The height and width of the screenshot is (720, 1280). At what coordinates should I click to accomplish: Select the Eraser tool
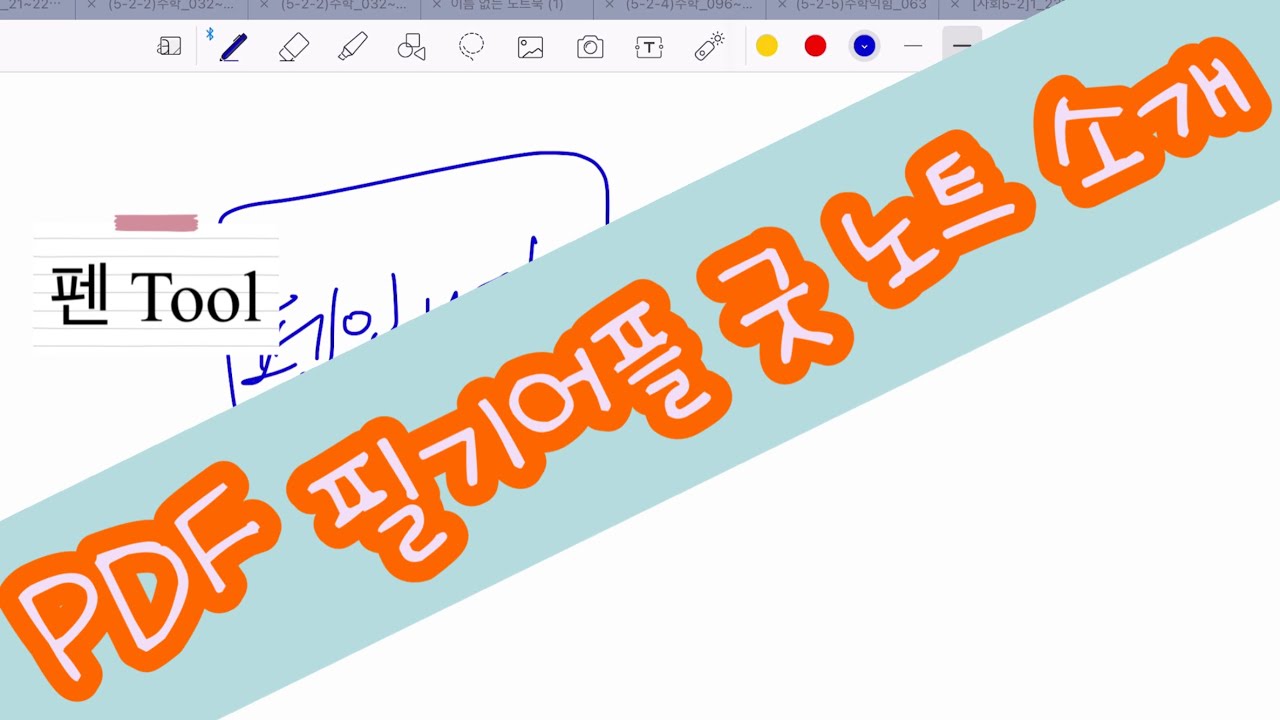(293, 47)
